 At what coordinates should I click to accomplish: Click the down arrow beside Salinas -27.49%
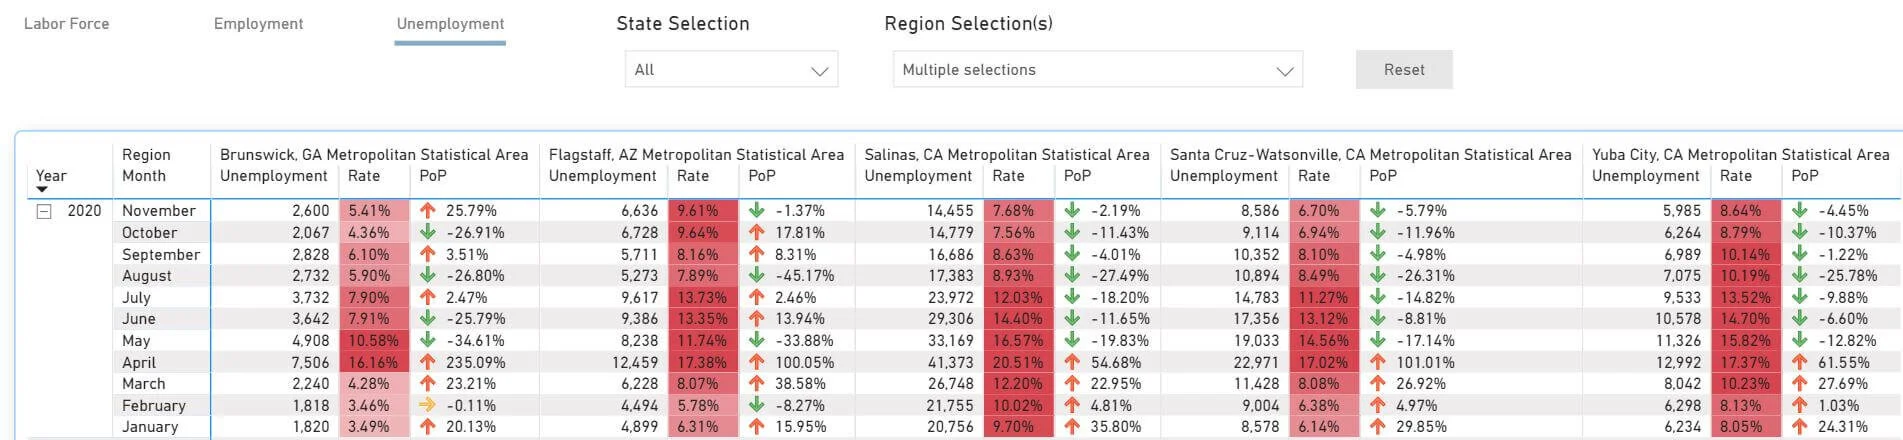point(1072,276)
